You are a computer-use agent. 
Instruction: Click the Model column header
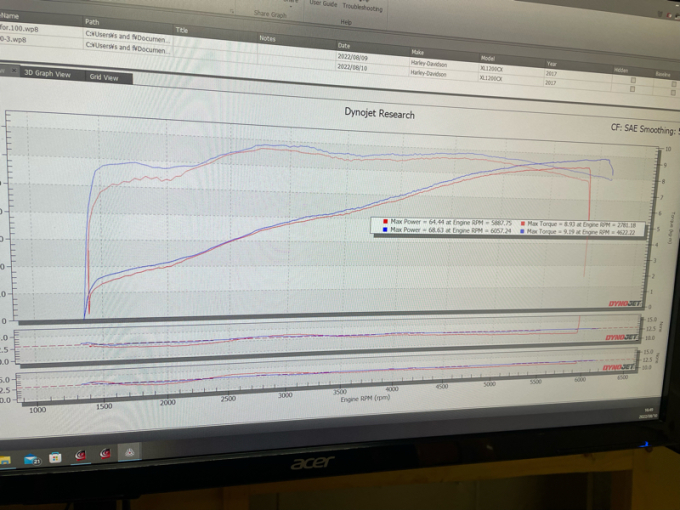pos(488,58)
